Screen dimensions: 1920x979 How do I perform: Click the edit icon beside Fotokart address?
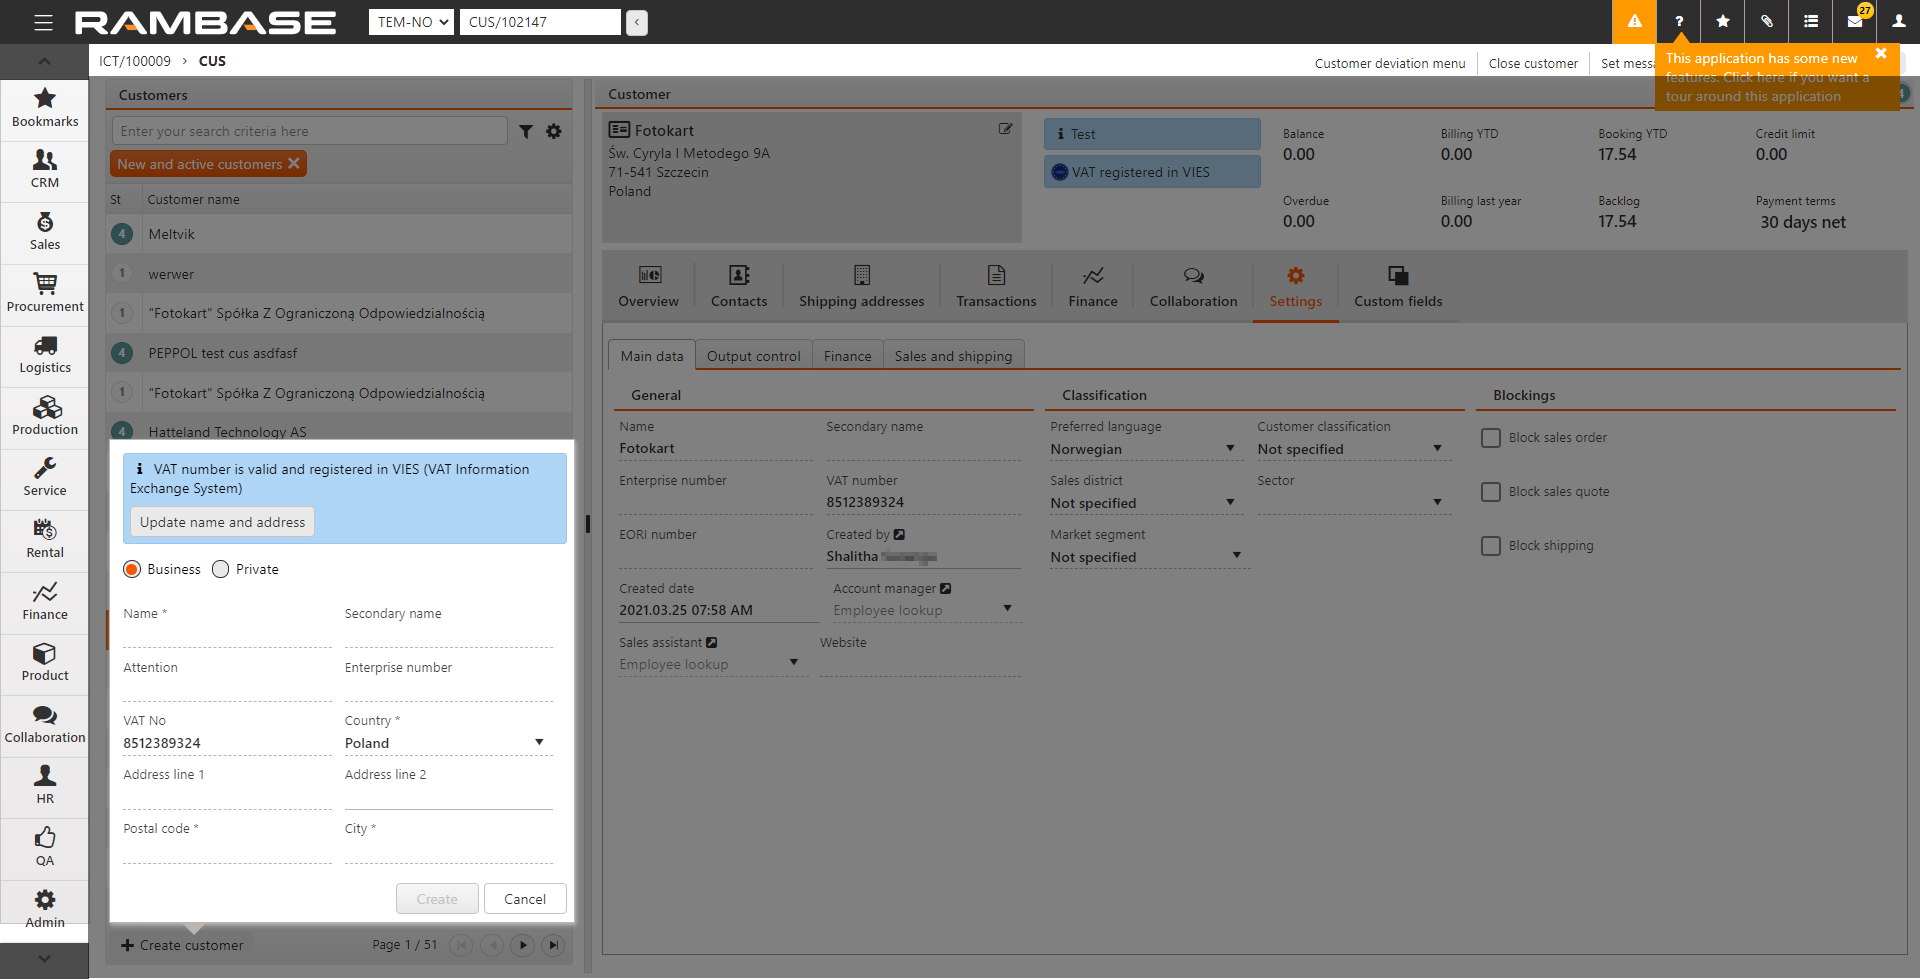1005,129
